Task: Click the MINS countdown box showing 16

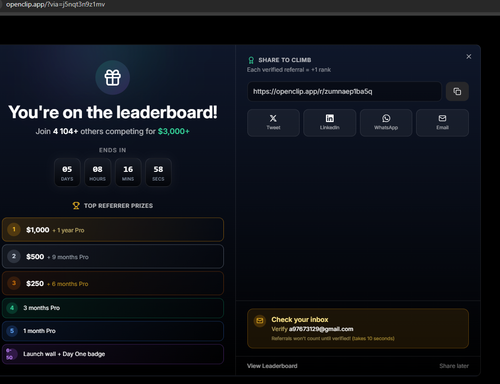Action: click(128, 172)
